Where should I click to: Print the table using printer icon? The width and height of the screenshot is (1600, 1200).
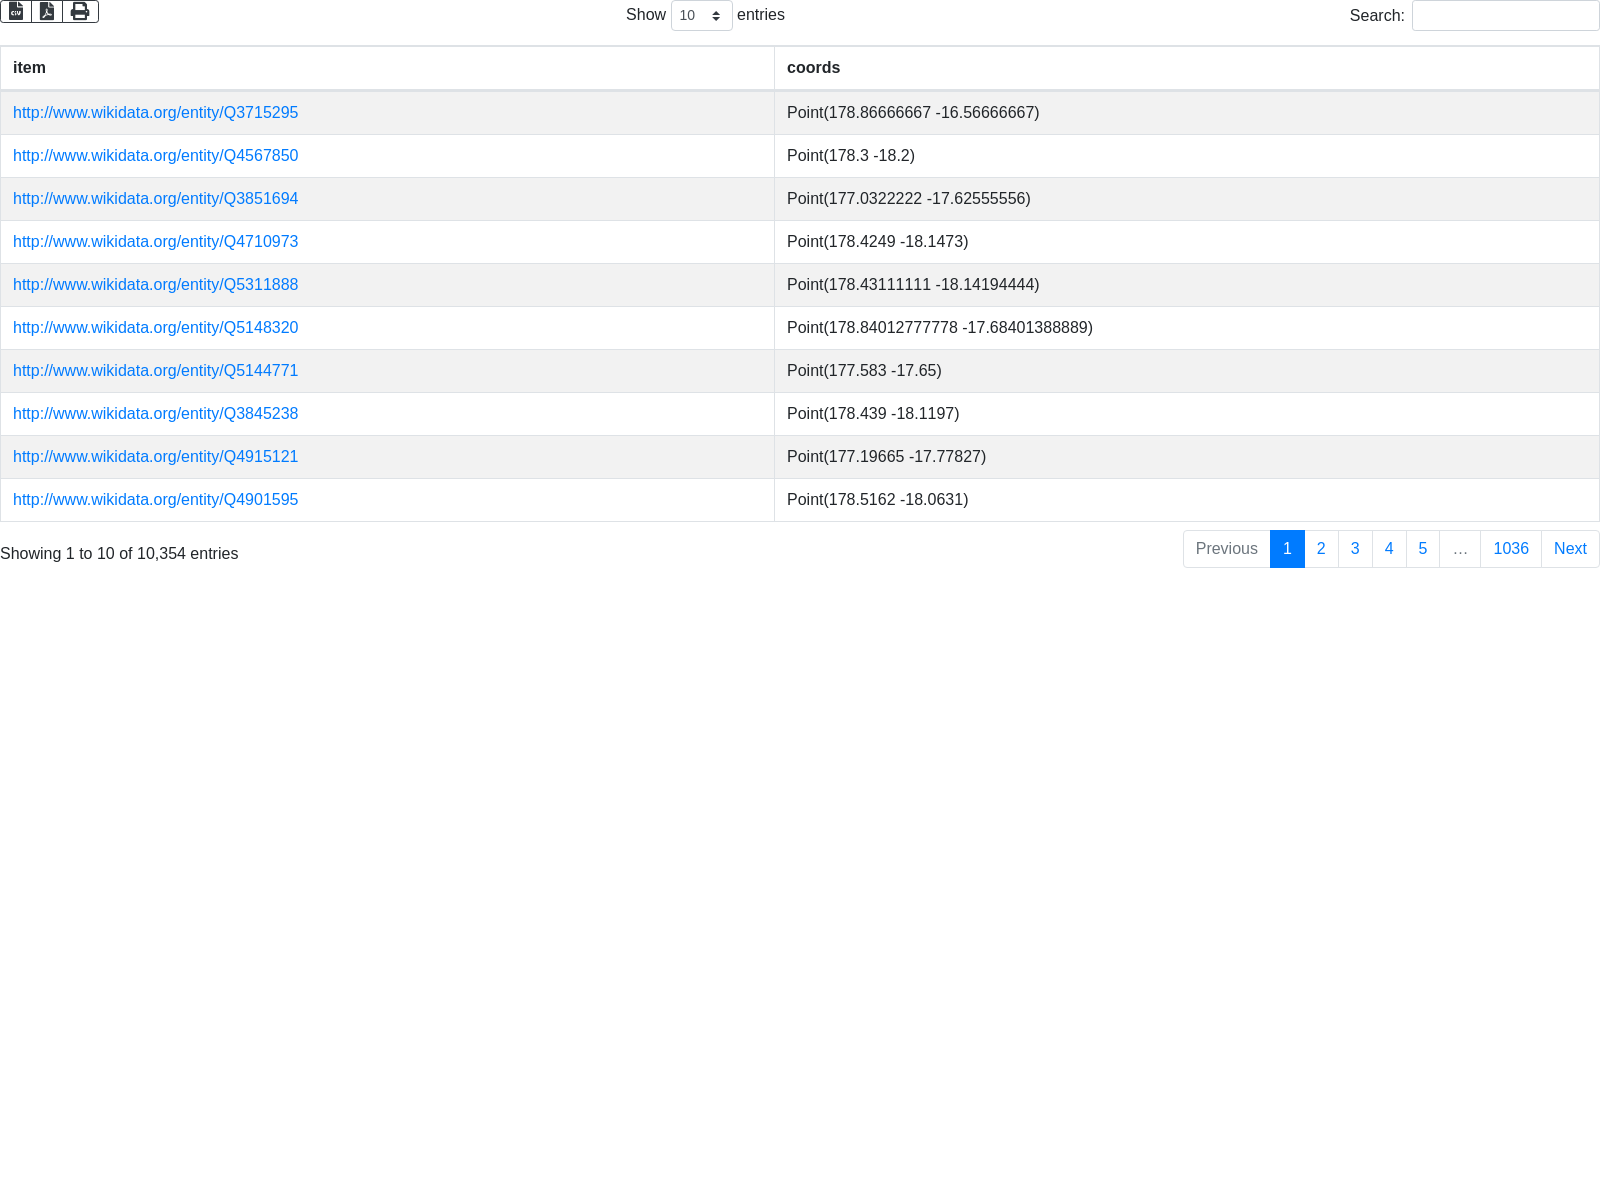pyautogui.click(x=80, y=11)
